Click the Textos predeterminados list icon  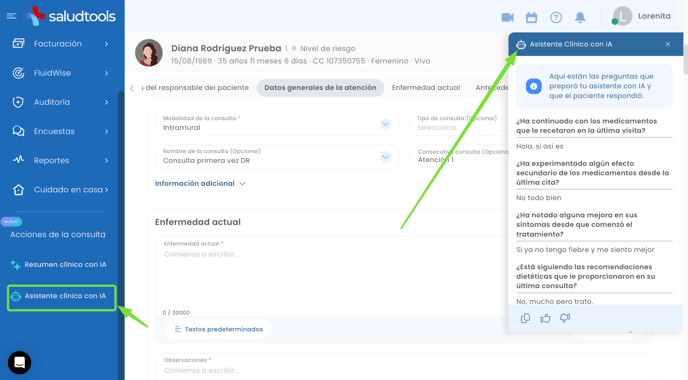(x=178, y=329)
